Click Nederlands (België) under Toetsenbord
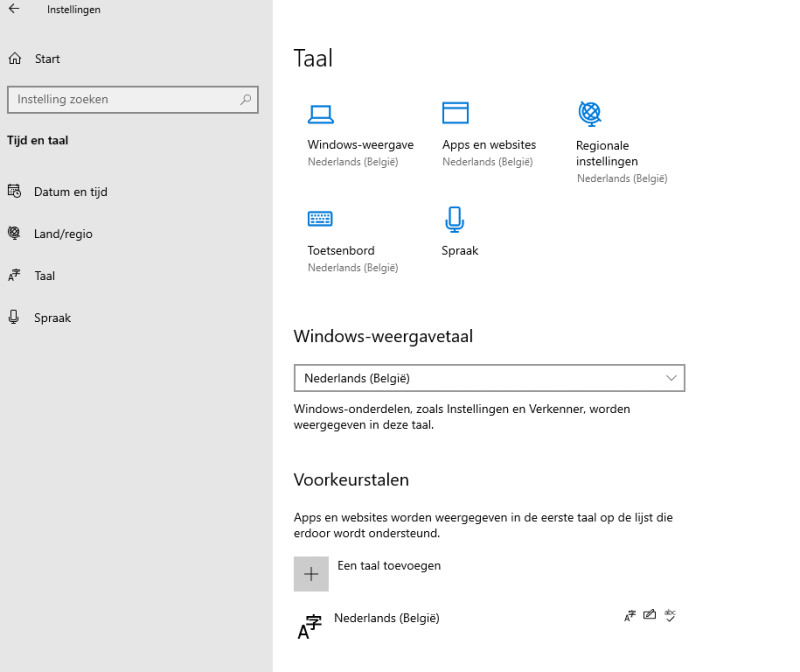Screen dimensions: 800x672 (x=353, y=268)
